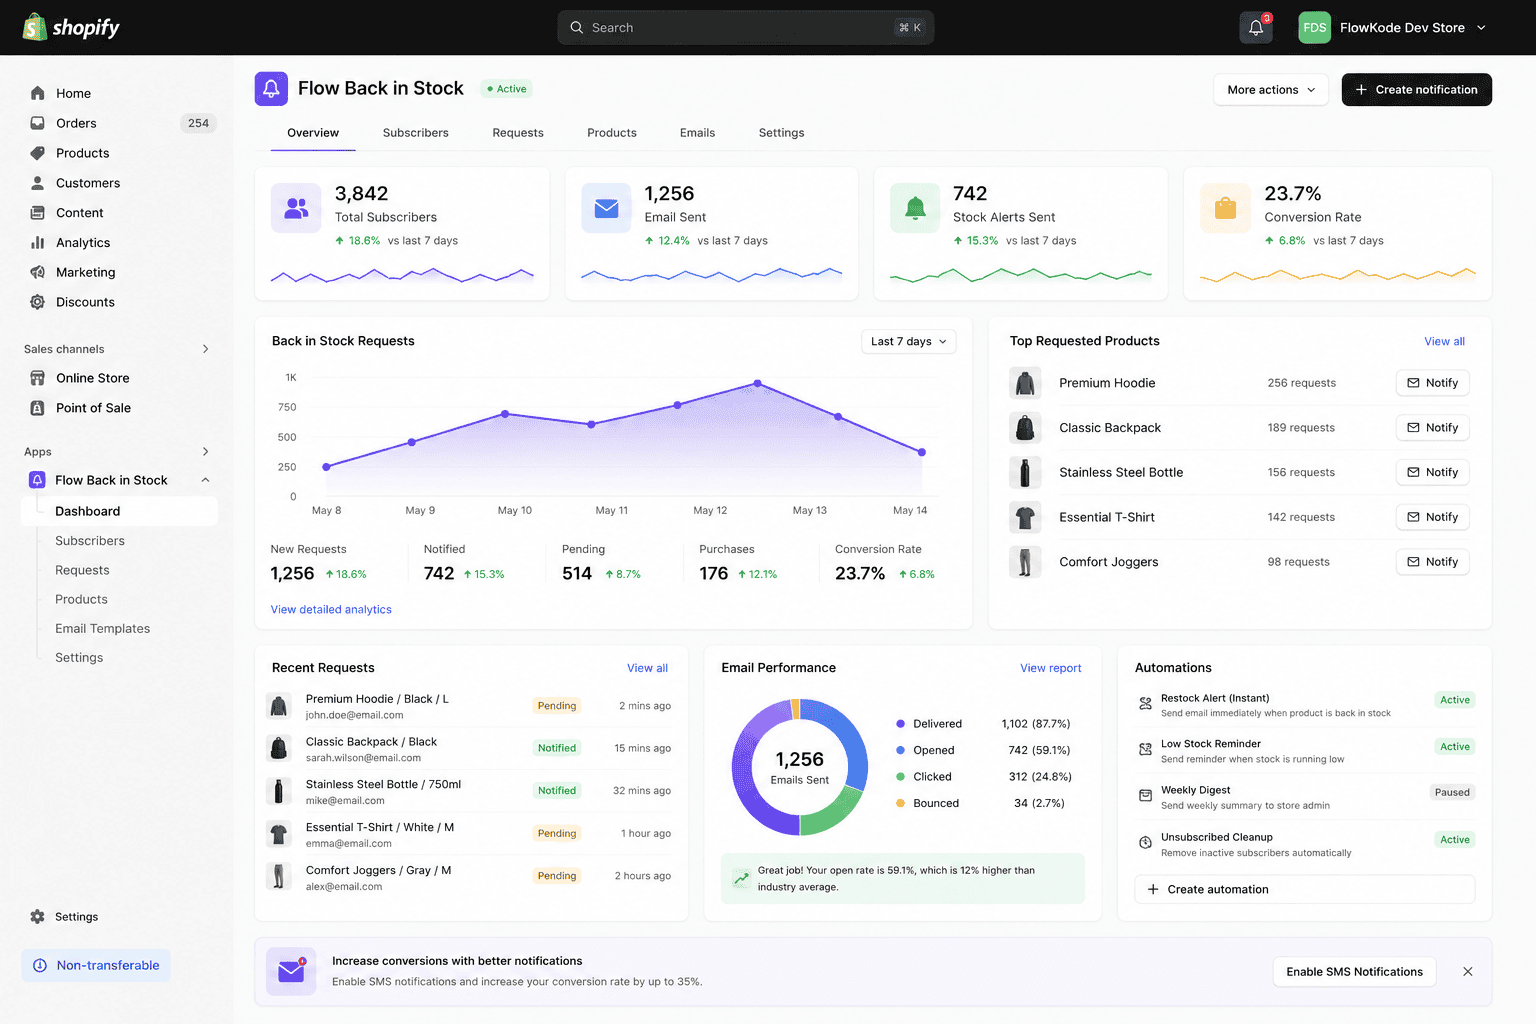This screenshot has width=1536, height=1024.
Task: Click the Customers person icon
Action: 38,183
